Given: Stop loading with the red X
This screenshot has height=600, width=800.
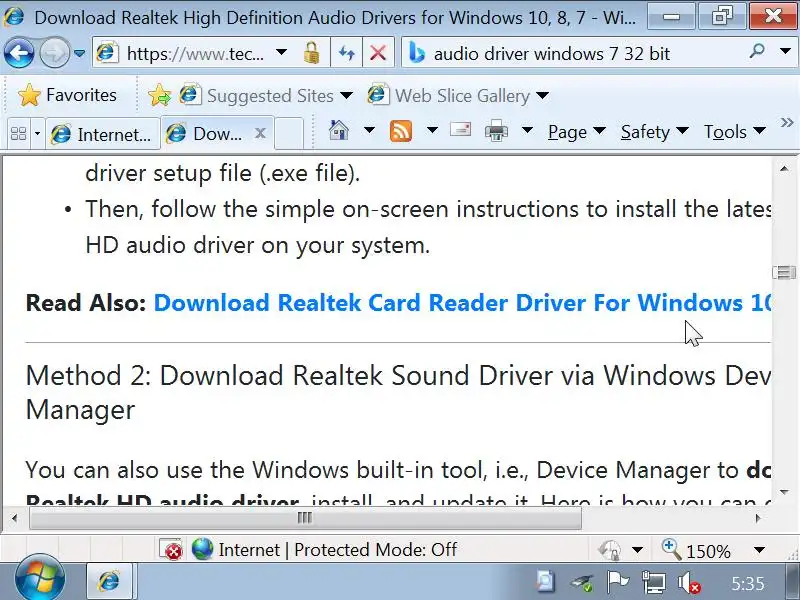Looking at the screenshot, I should (x=378, y=53).
